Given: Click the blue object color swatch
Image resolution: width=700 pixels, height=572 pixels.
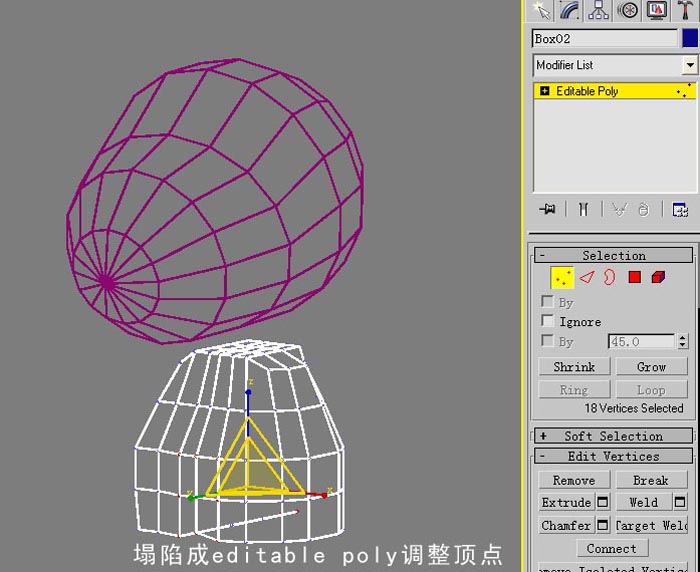Looking at the screenshot, I should point(690,38).
